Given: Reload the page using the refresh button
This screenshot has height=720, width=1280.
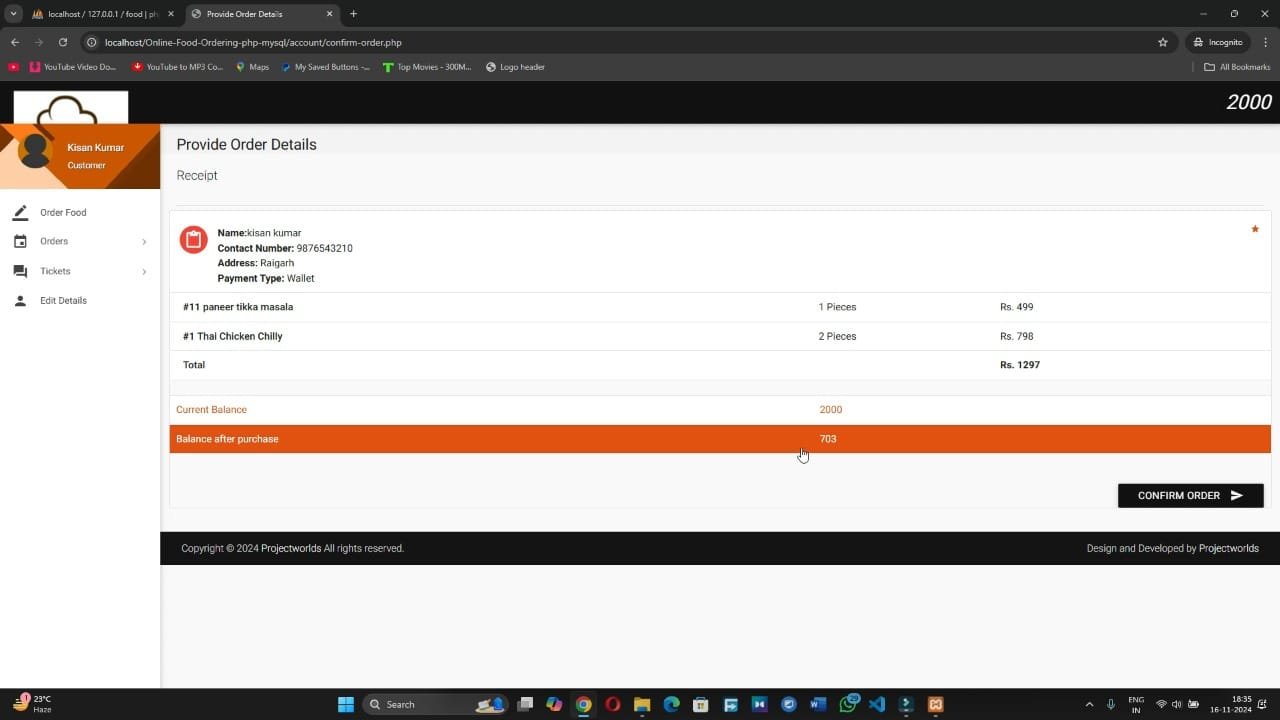Looking at the screenshot, I should (x=63, y=43).
